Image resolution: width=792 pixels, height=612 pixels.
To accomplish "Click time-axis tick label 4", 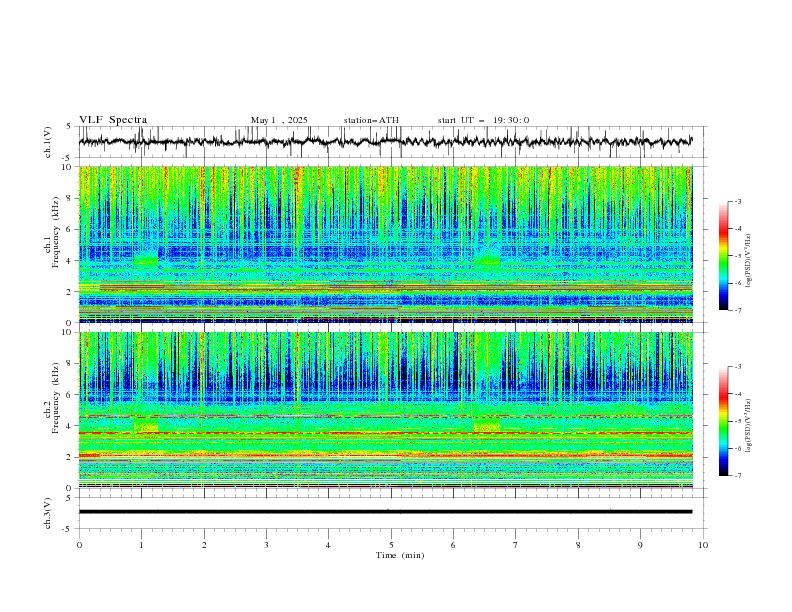I will pyautogui.click(x=328, y=545).
